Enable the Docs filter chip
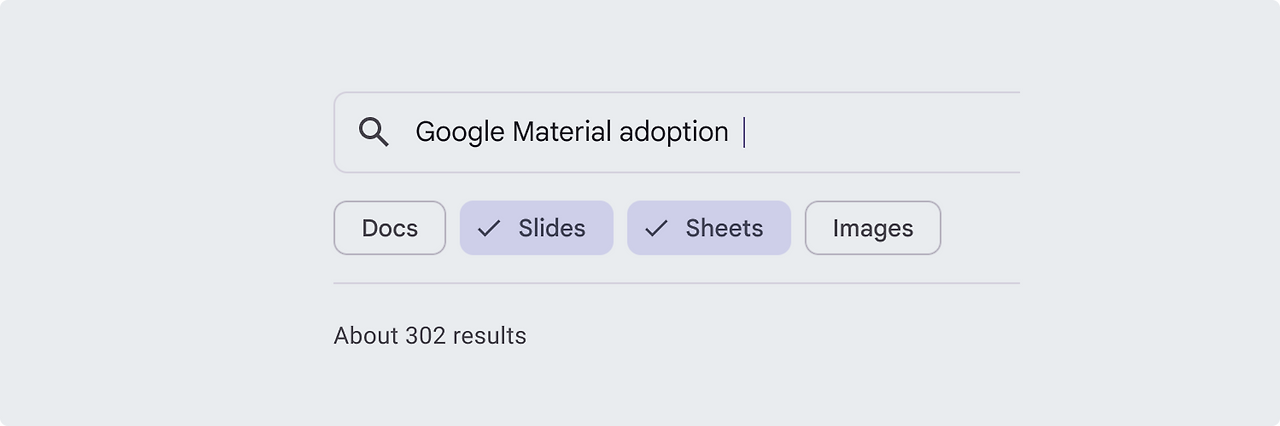This screenshot has height=426, width=1280. (x=390, y=228)
